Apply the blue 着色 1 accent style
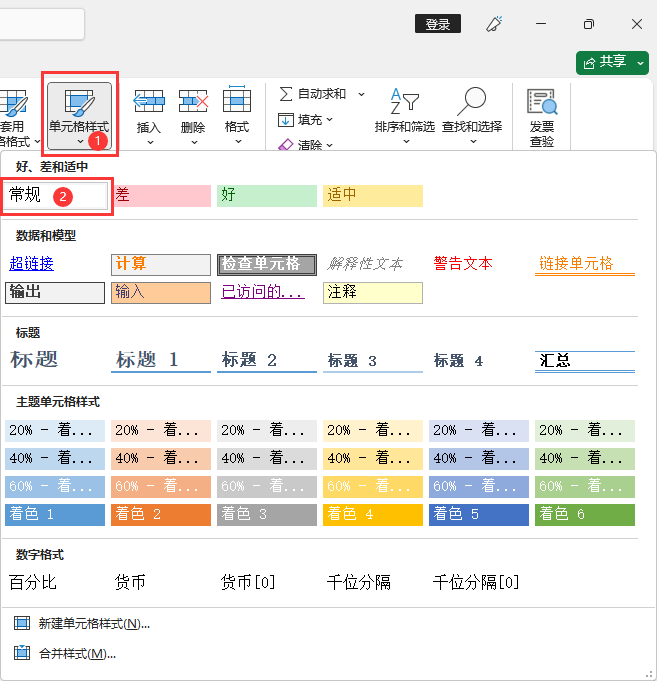The image size is (657, 681). 55,515
